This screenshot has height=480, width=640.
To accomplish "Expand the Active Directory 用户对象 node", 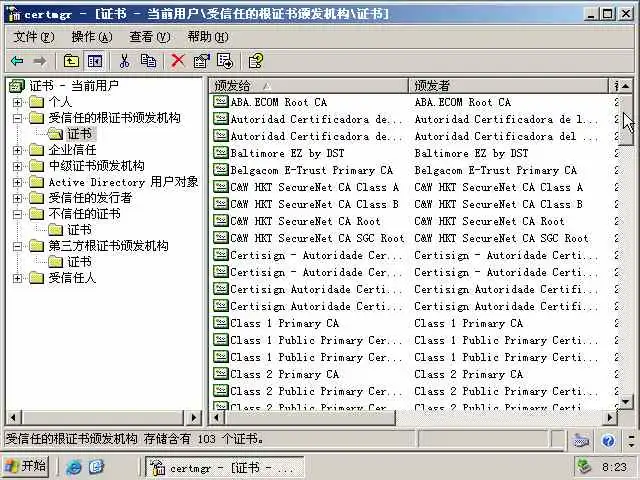I will pos(17,182).
